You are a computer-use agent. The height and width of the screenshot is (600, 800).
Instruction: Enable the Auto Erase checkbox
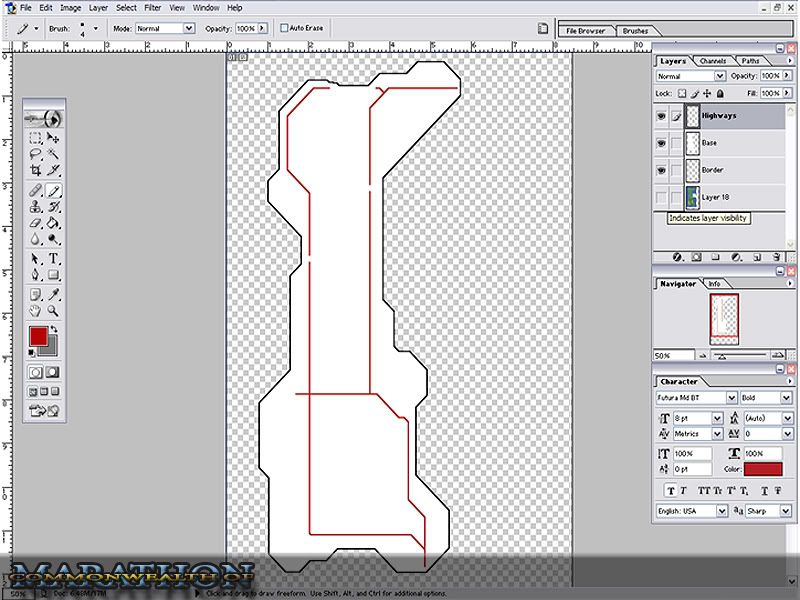(285, 29)
